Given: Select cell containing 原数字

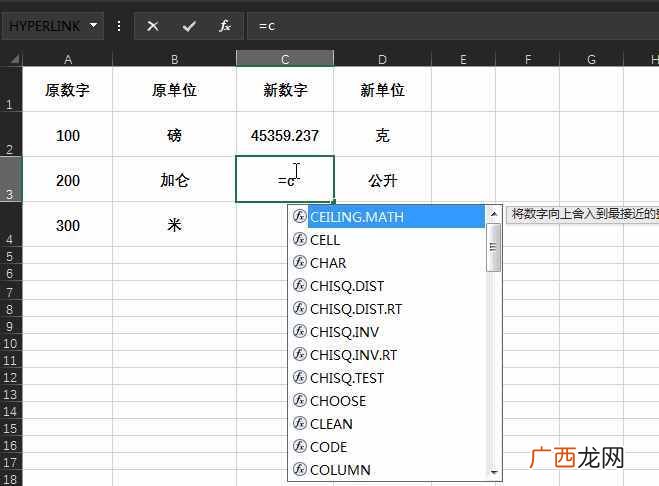Looking at the screenshot, I should tap(68, 90).
